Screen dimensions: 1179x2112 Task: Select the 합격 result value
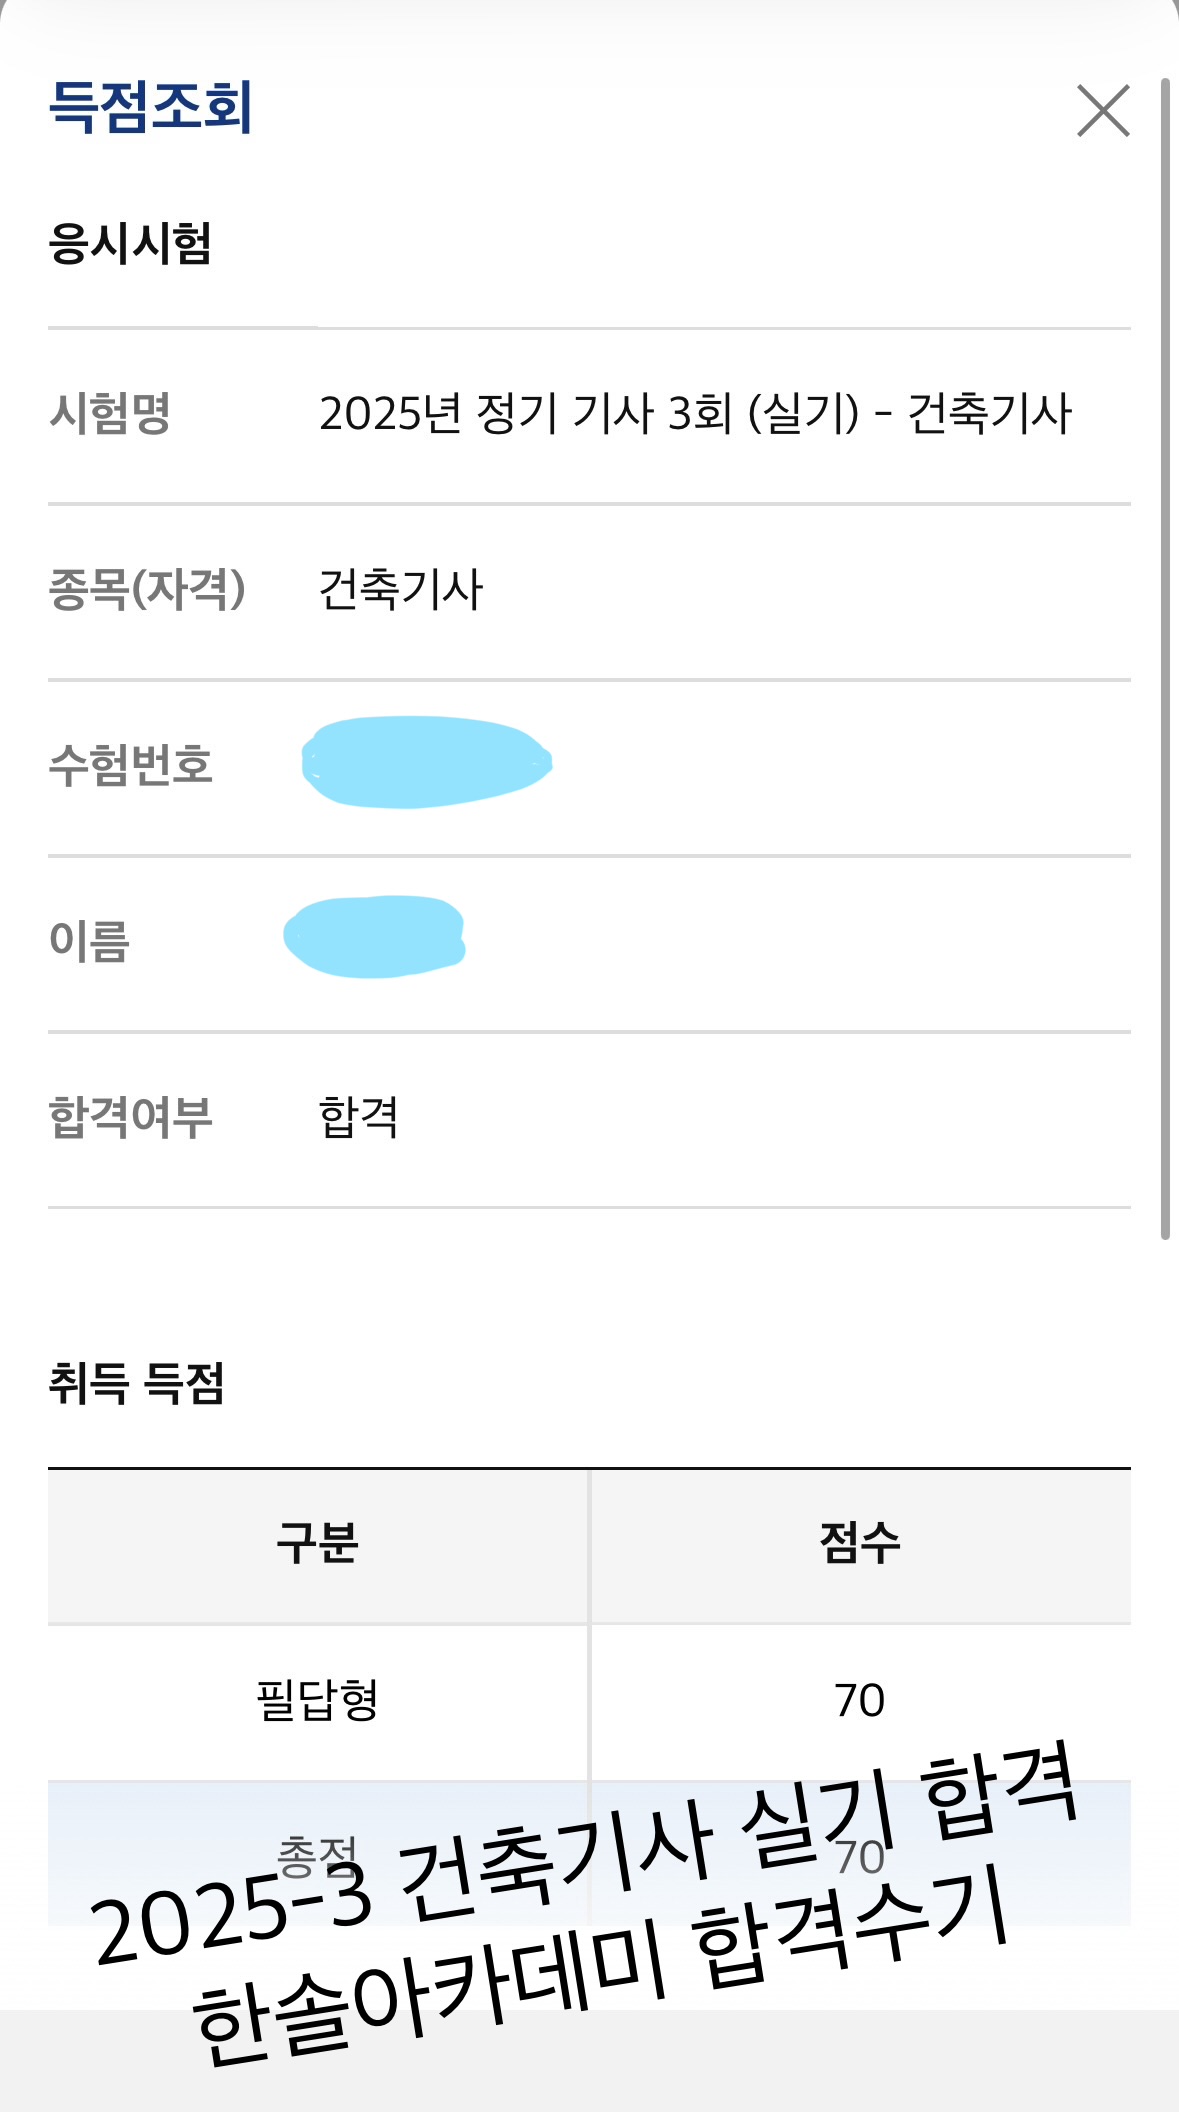click(358, 1117)
